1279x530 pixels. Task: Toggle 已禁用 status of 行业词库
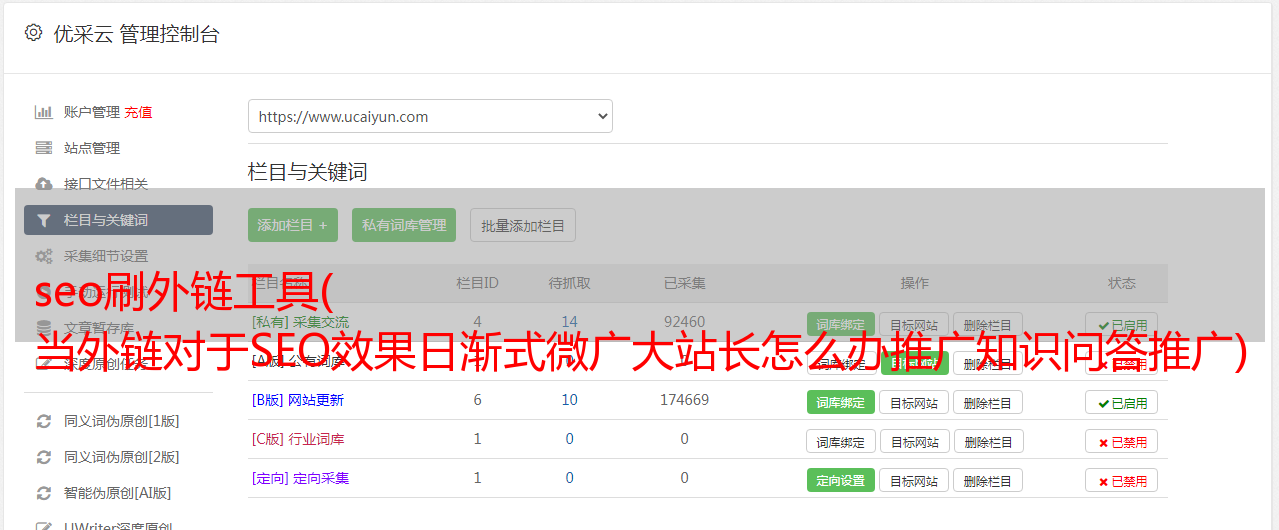1122,441
